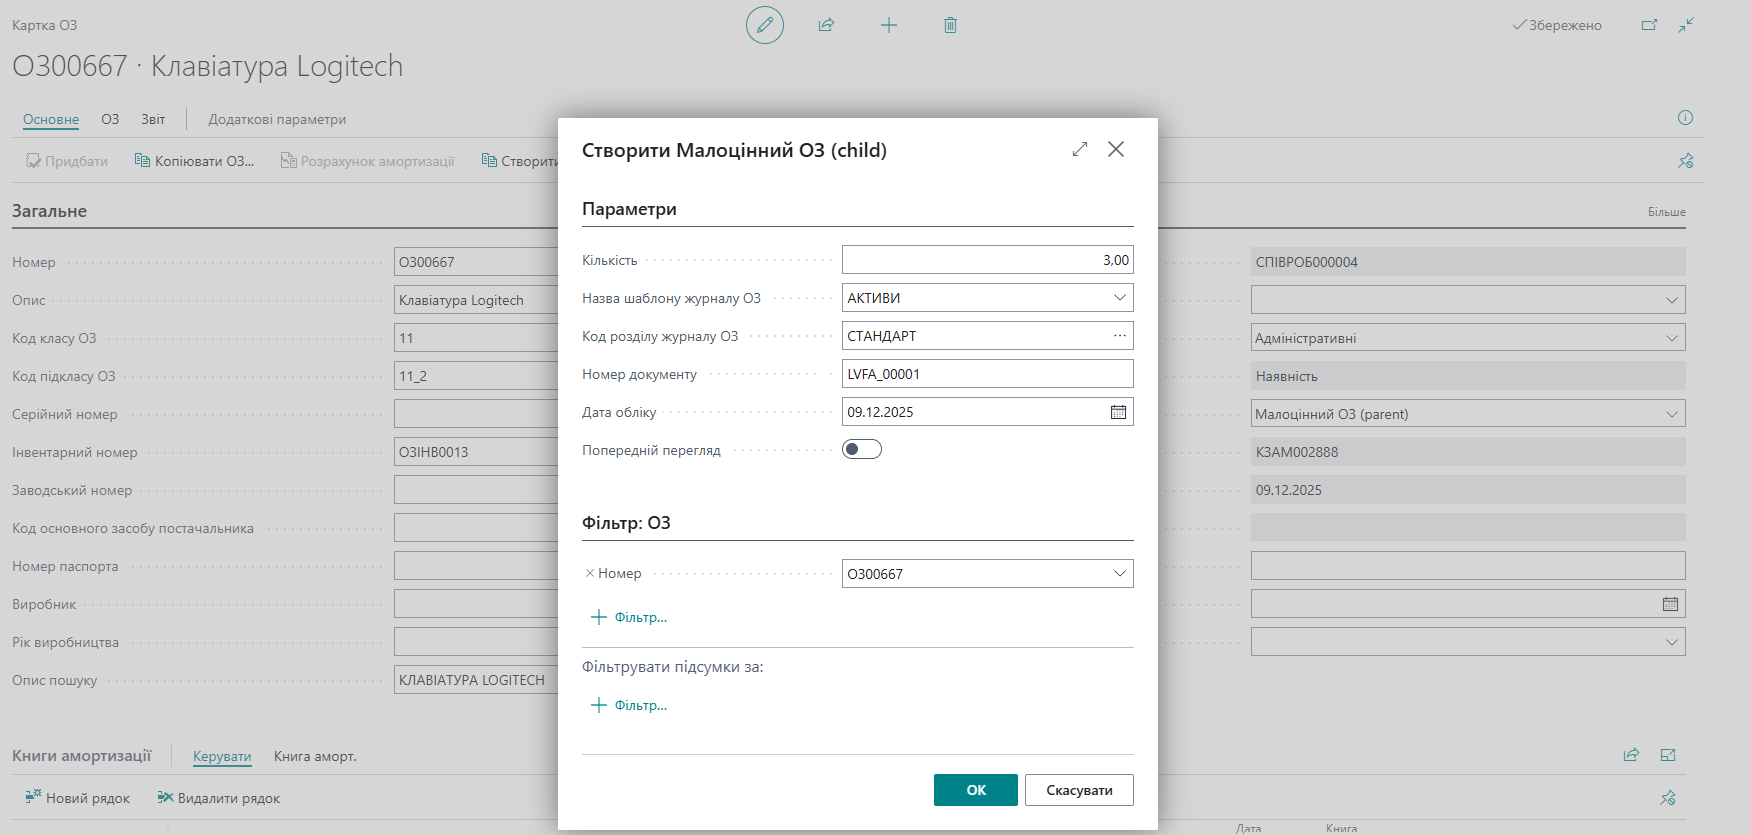Click the Кількість input field
The height and width of the screenshot is (835, 1750).
click(x=986, y=260)
